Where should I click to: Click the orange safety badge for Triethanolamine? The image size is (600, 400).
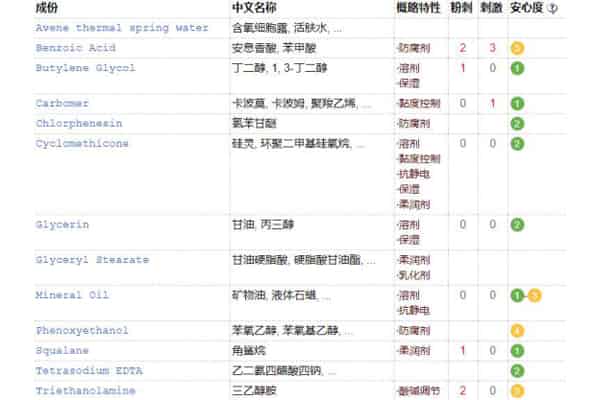tap(517, 391)
